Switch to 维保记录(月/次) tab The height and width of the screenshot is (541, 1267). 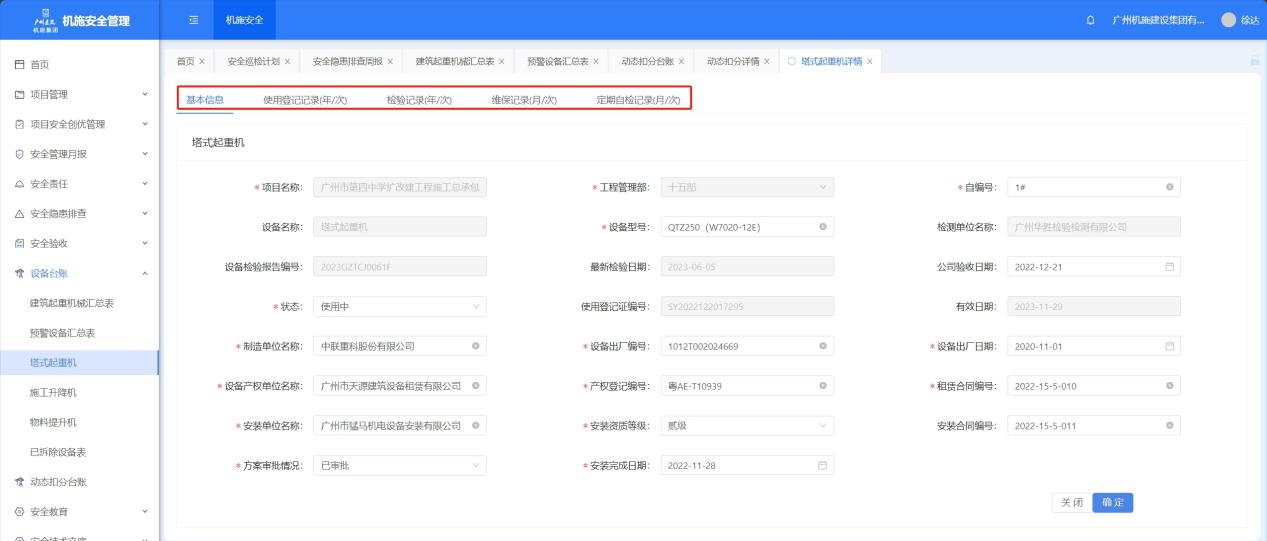coord(523,100)
